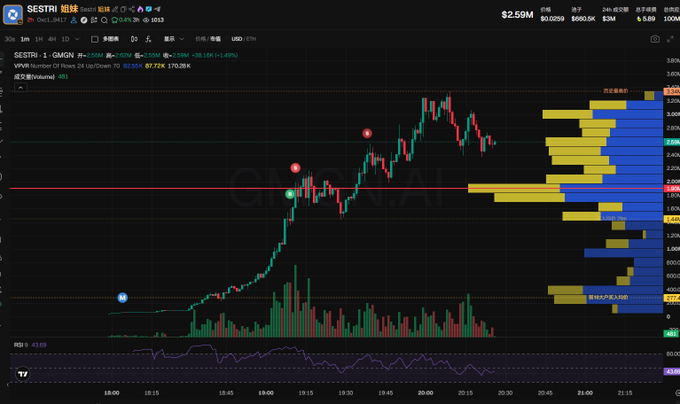The width and height of the screenshot is (680, 404).
Task: Click the SESTRI token logo avatar
Action: tap(13, 14)
